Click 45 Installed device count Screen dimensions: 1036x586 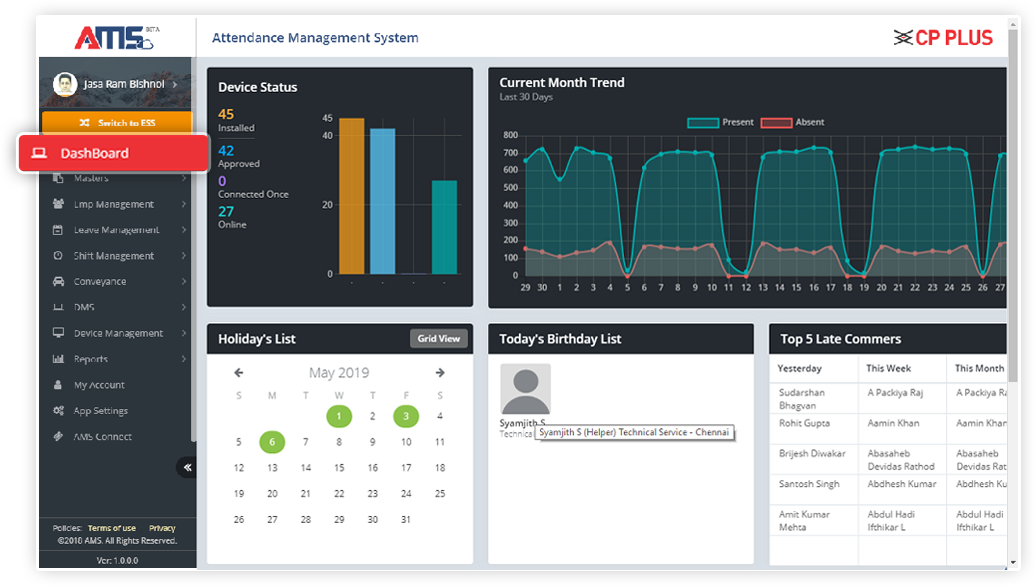(226, 114)
